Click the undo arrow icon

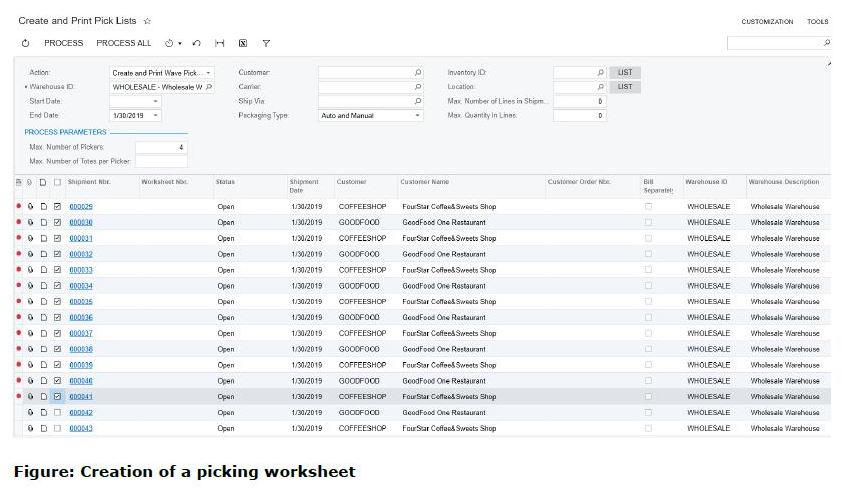click(x=197, y=43)
